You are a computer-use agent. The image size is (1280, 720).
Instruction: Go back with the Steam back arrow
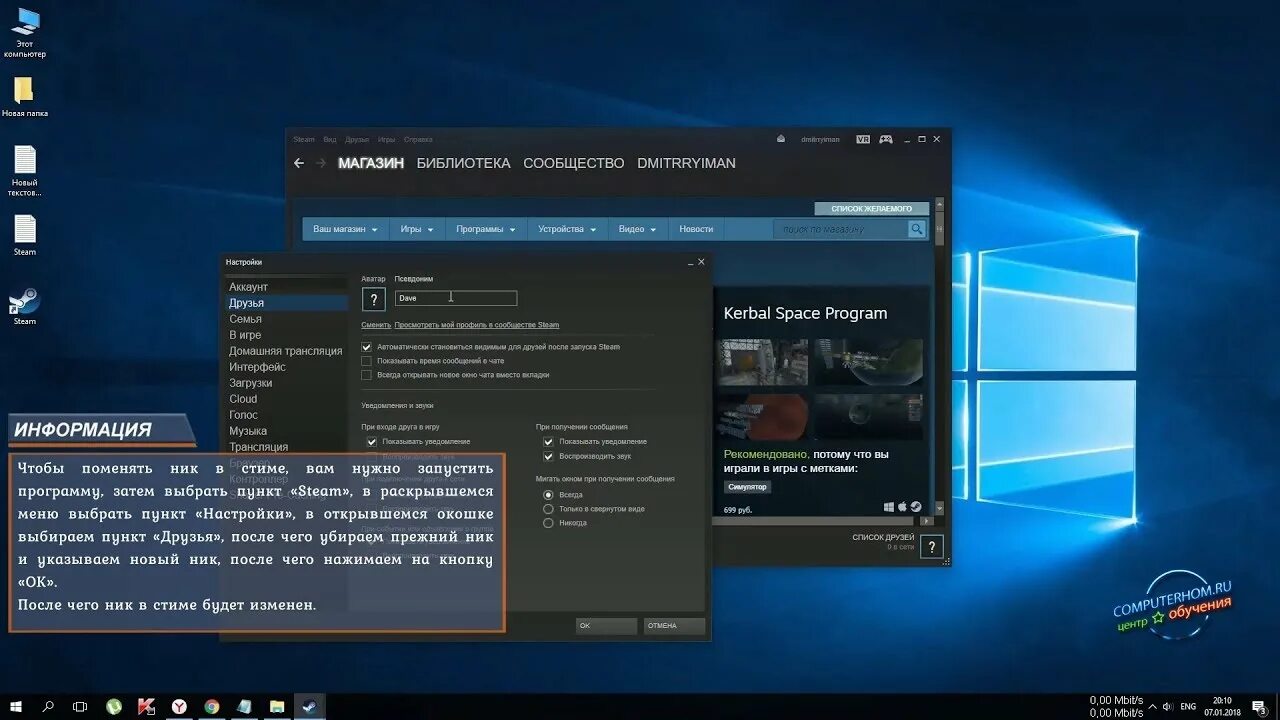pos(298,163)
